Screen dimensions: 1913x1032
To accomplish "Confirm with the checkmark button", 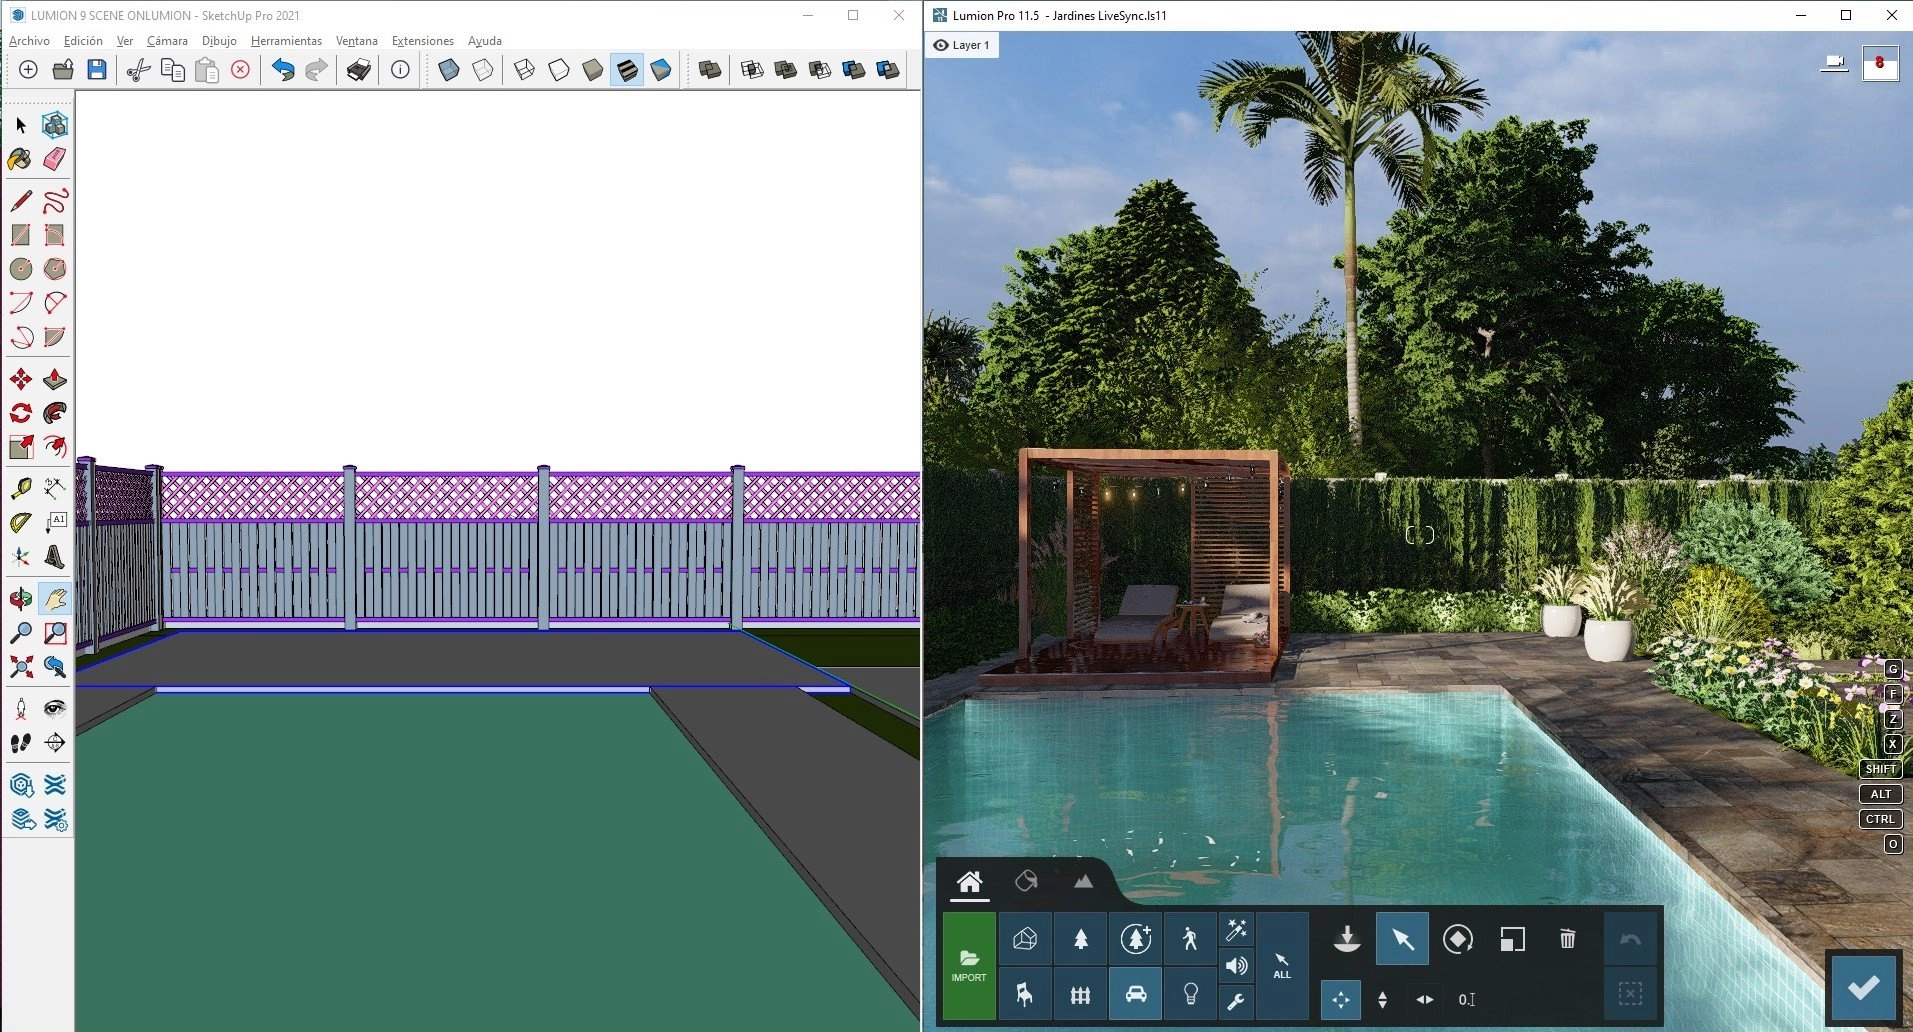I will (x=1863, y=988).
